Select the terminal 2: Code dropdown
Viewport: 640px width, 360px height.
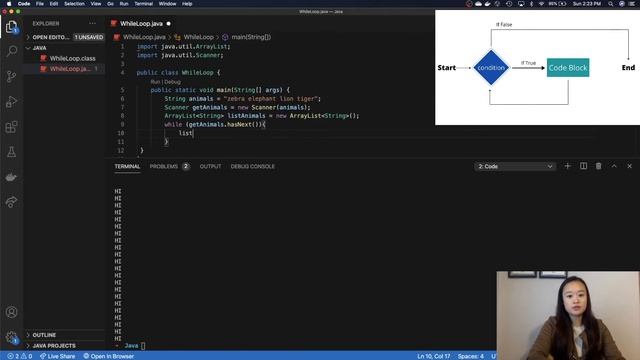pyautogui.click(x=515, y=167)
